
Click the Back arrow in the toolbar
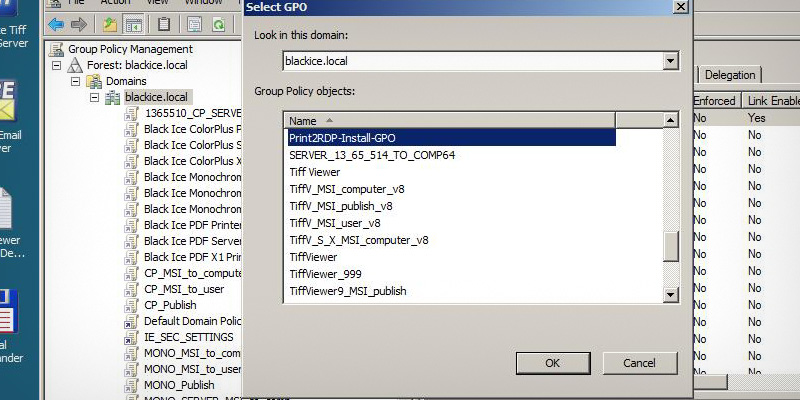[x=55, y=24]
